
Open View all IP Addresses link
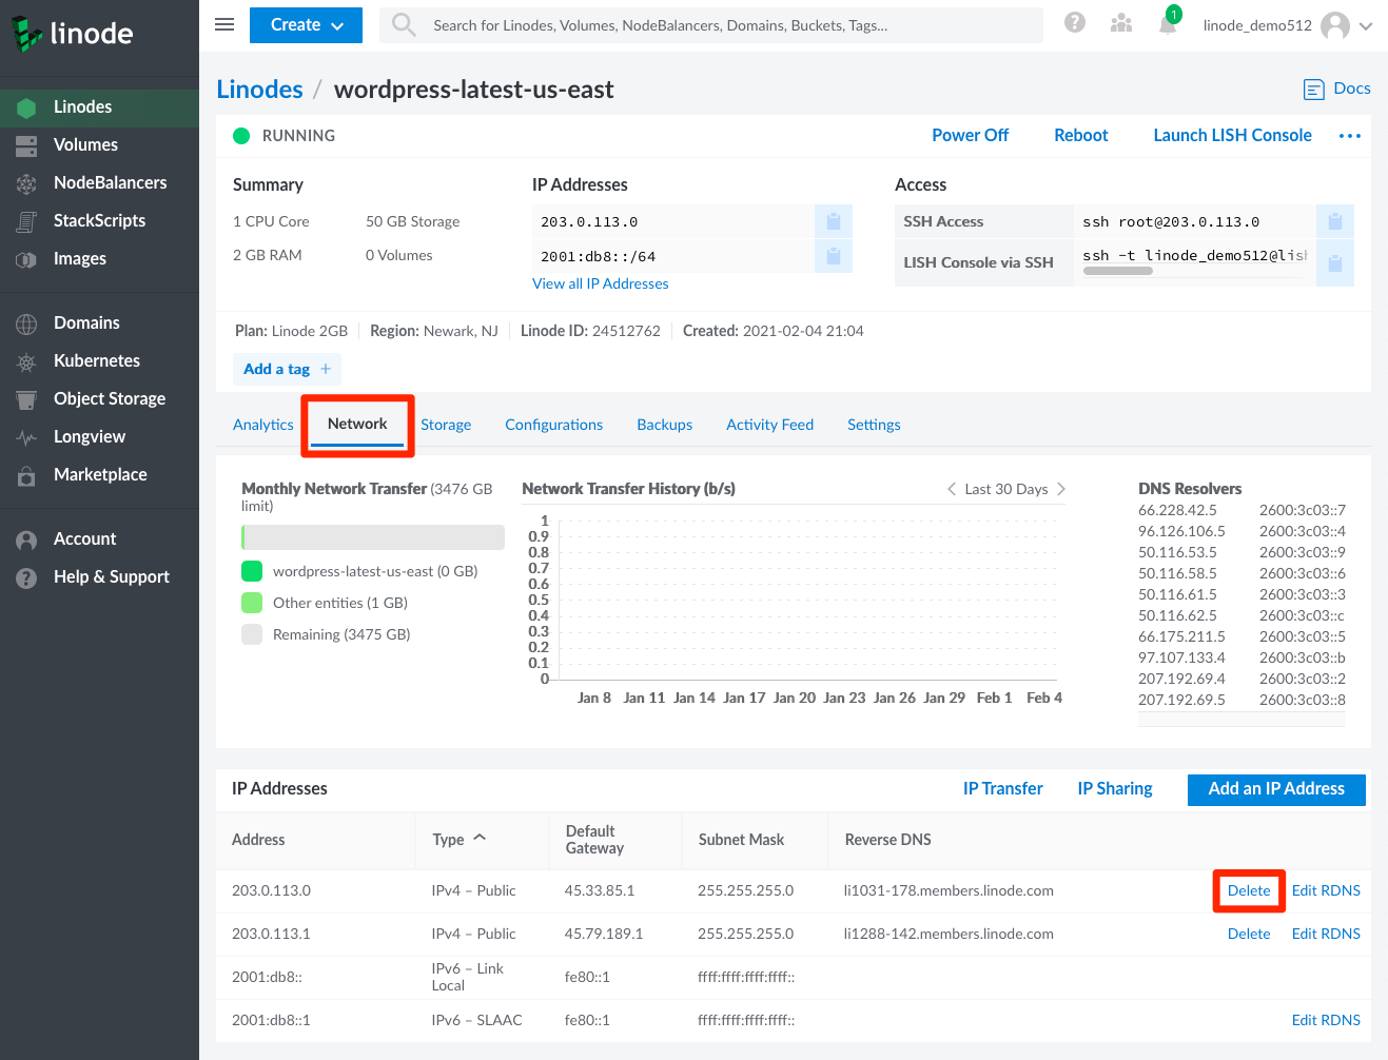click(x=600, y=283)
